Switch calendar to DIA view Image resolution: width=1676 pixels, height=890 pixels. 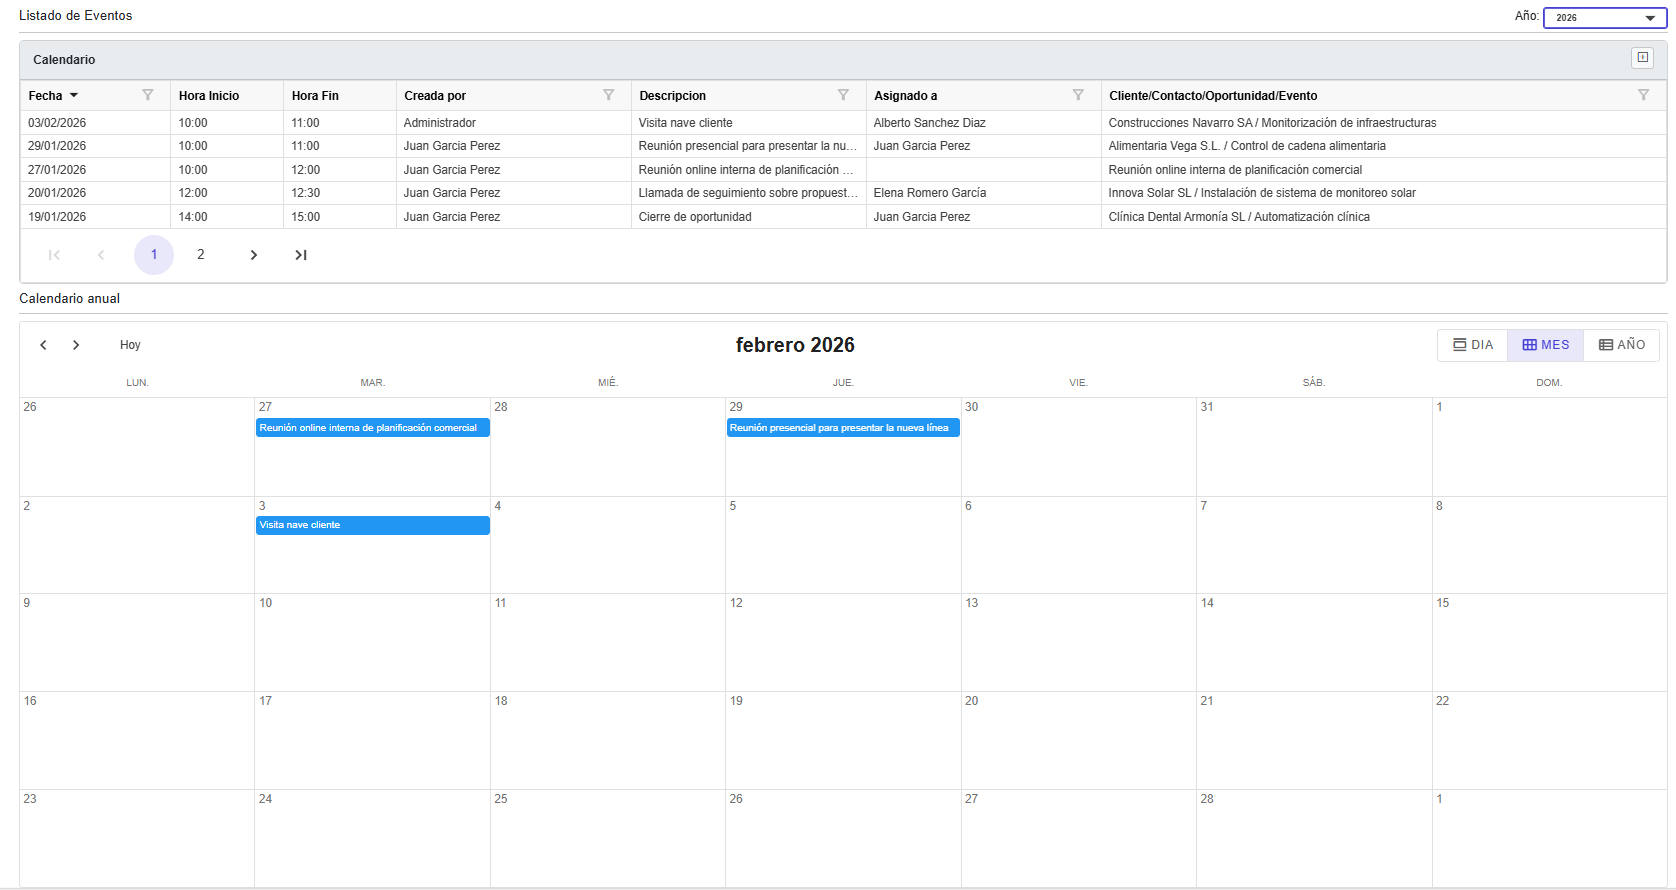coord(1472,345)
